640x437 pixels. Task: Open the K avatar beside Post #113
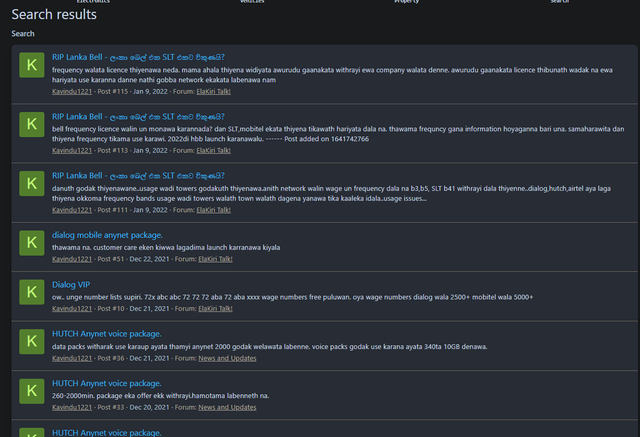click(x=32, y=124)
